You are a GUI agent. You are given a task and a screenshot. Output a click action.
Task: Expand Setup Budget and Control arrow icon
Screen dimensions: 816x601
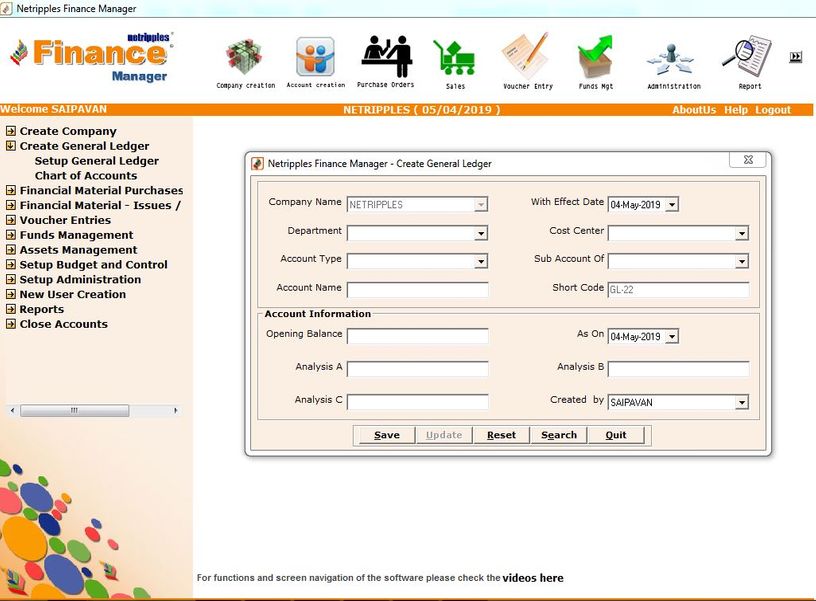[10, 264]
